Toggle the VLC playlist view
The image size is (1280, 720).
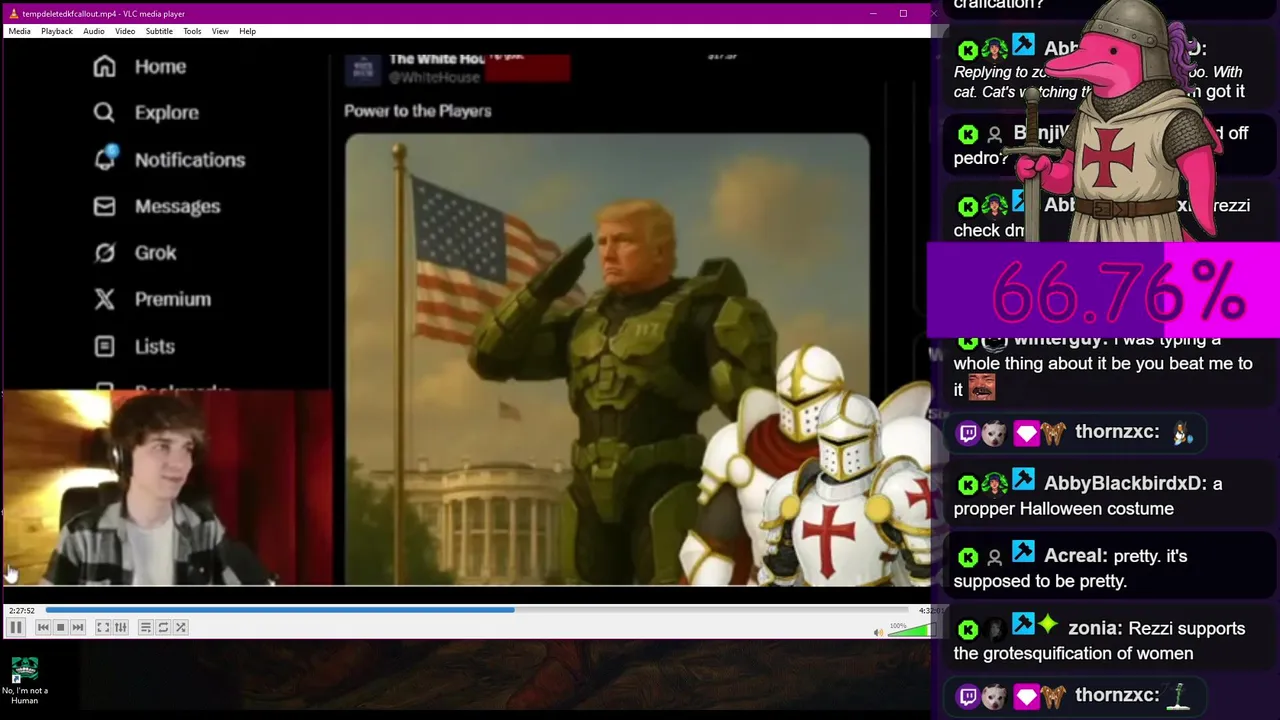click(145, 627)
